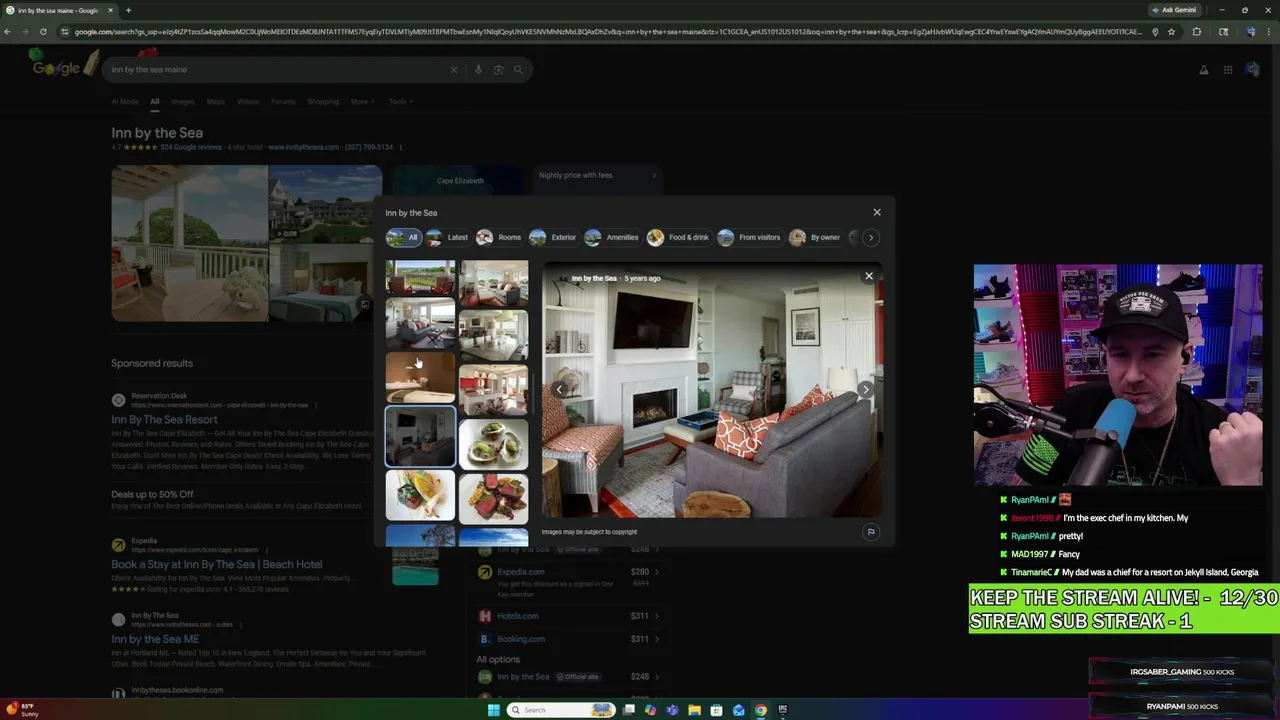Bookmark this page with the star icon

[x=1171, y=31]
